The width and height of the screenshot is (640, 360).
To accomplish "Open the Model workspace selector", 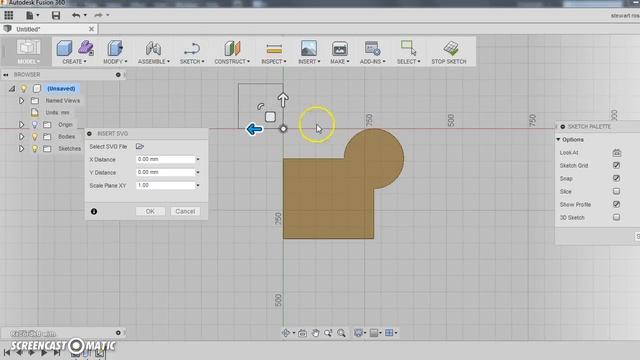I will (28, 52).
